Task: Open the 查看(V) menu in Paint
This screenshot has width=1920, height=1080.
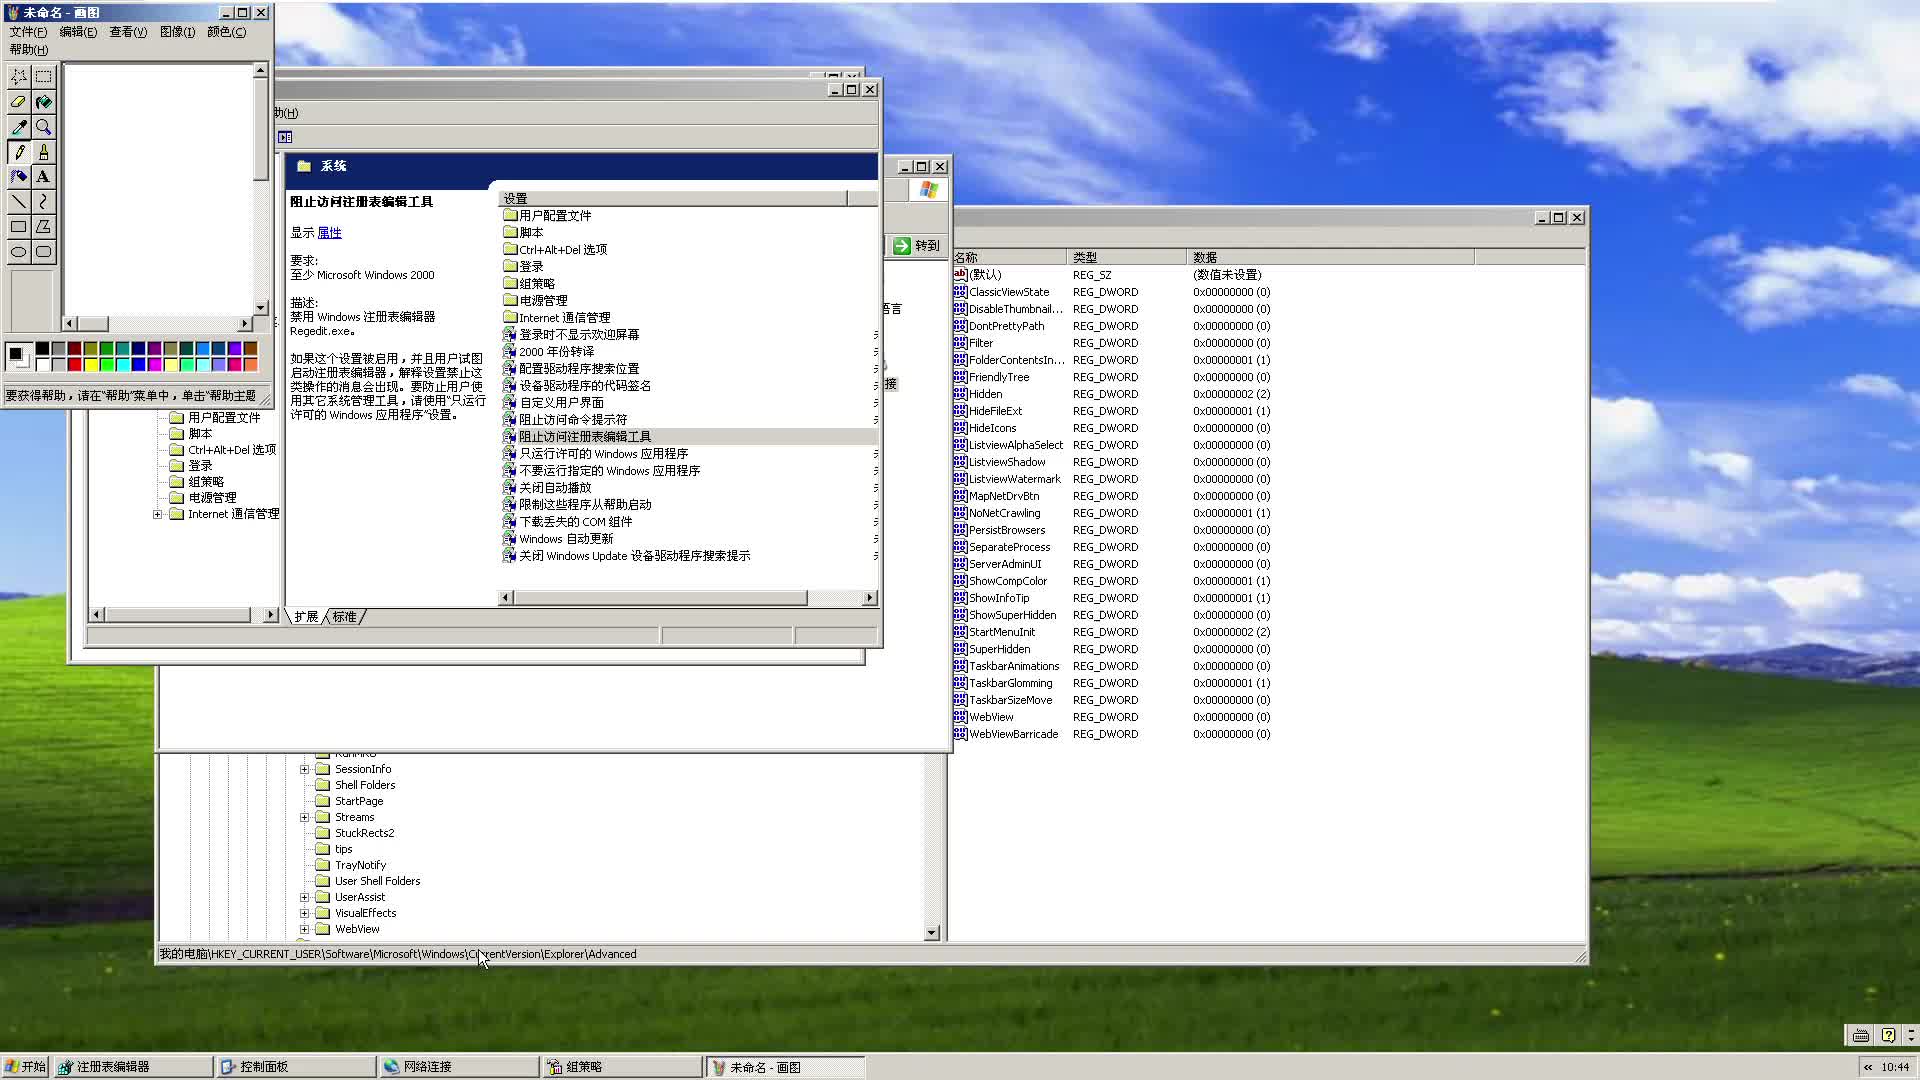Action: [x=128, y=32]
